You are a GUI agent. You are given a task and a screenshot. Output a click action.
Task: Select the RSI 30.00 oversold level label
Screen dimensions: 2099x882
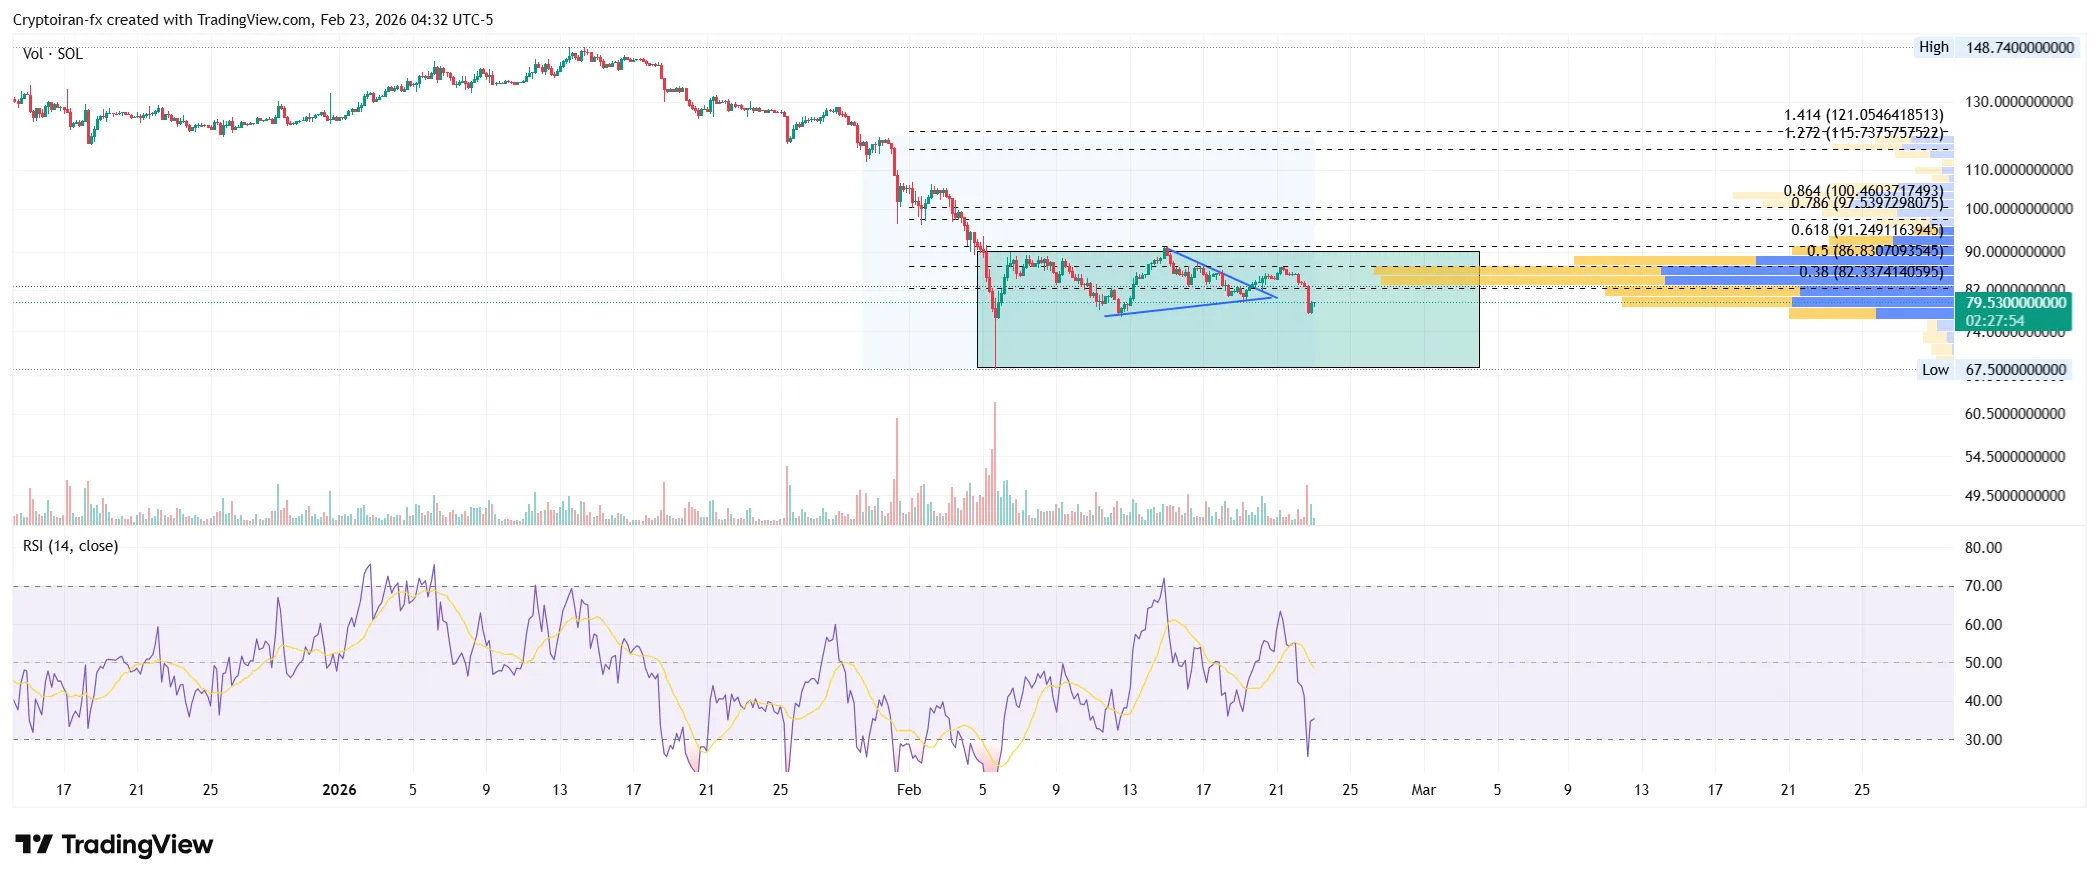1983,740
